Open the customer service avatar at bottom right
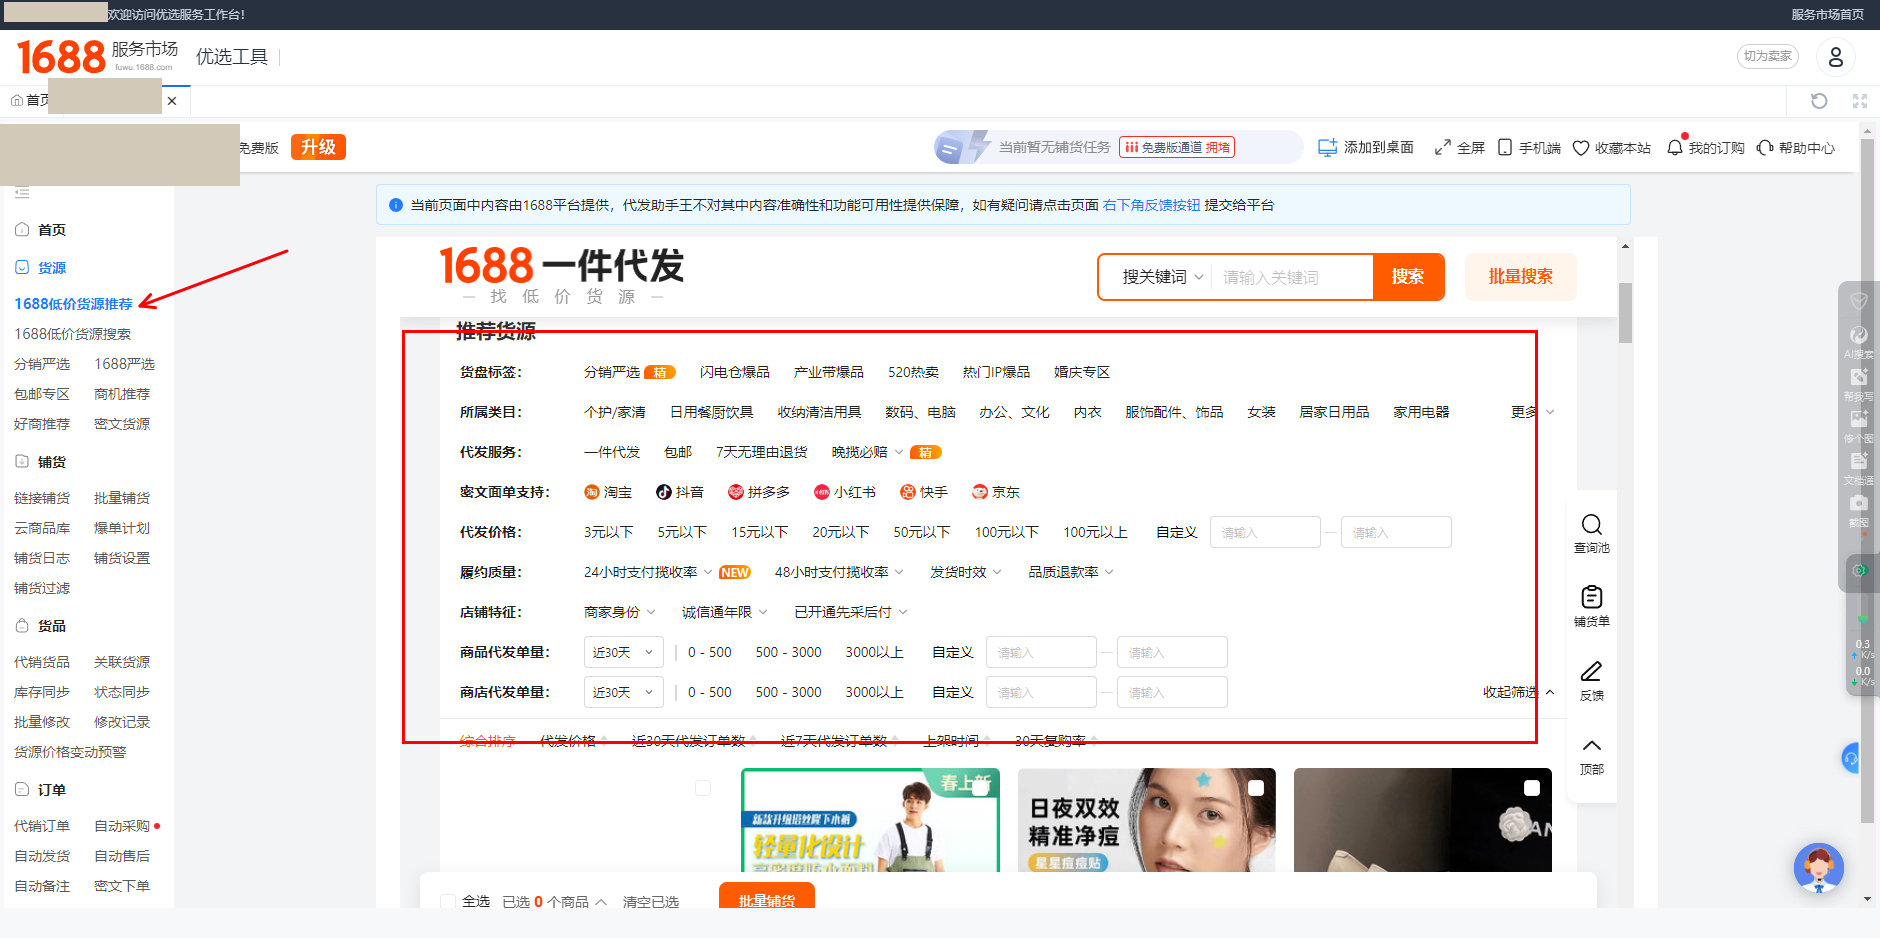Image resolution: width=1880 pixels, height=938 pixels. tap(1818, 868)
